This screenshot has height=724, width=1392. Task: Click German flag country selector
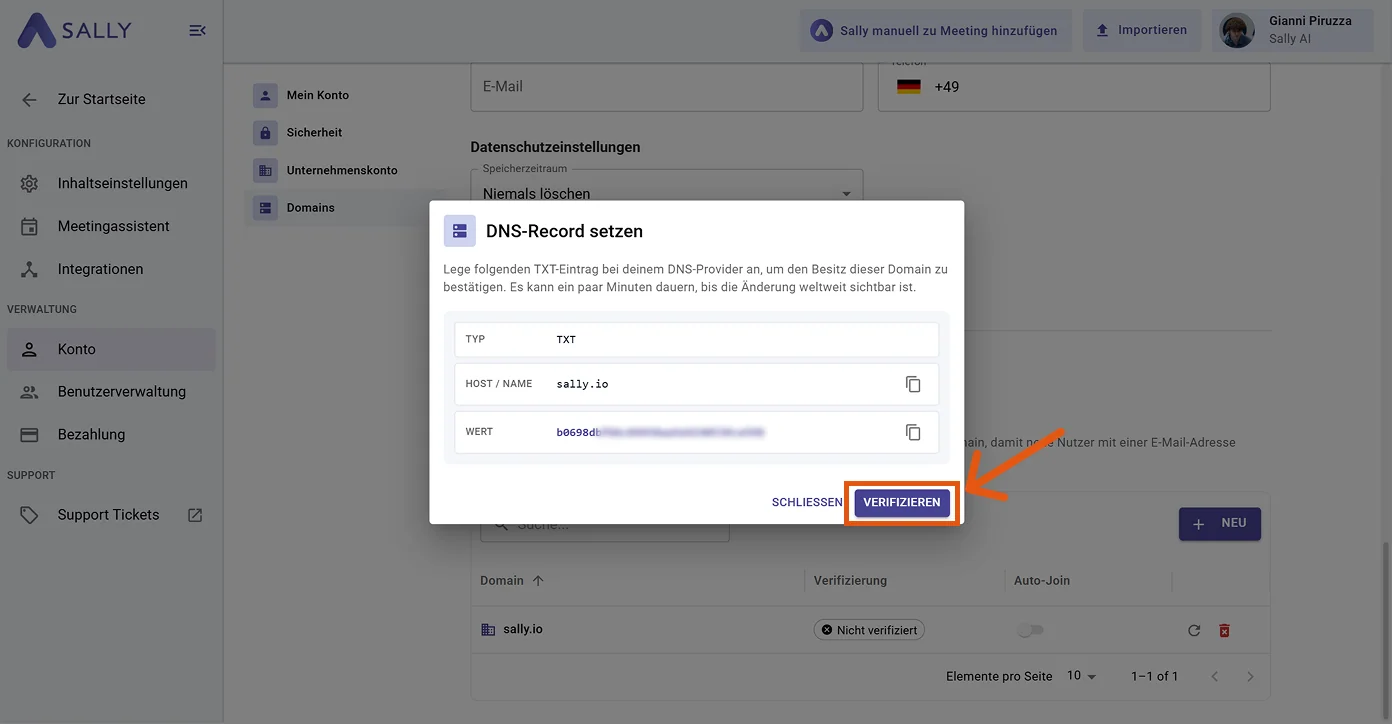(909, 87)
